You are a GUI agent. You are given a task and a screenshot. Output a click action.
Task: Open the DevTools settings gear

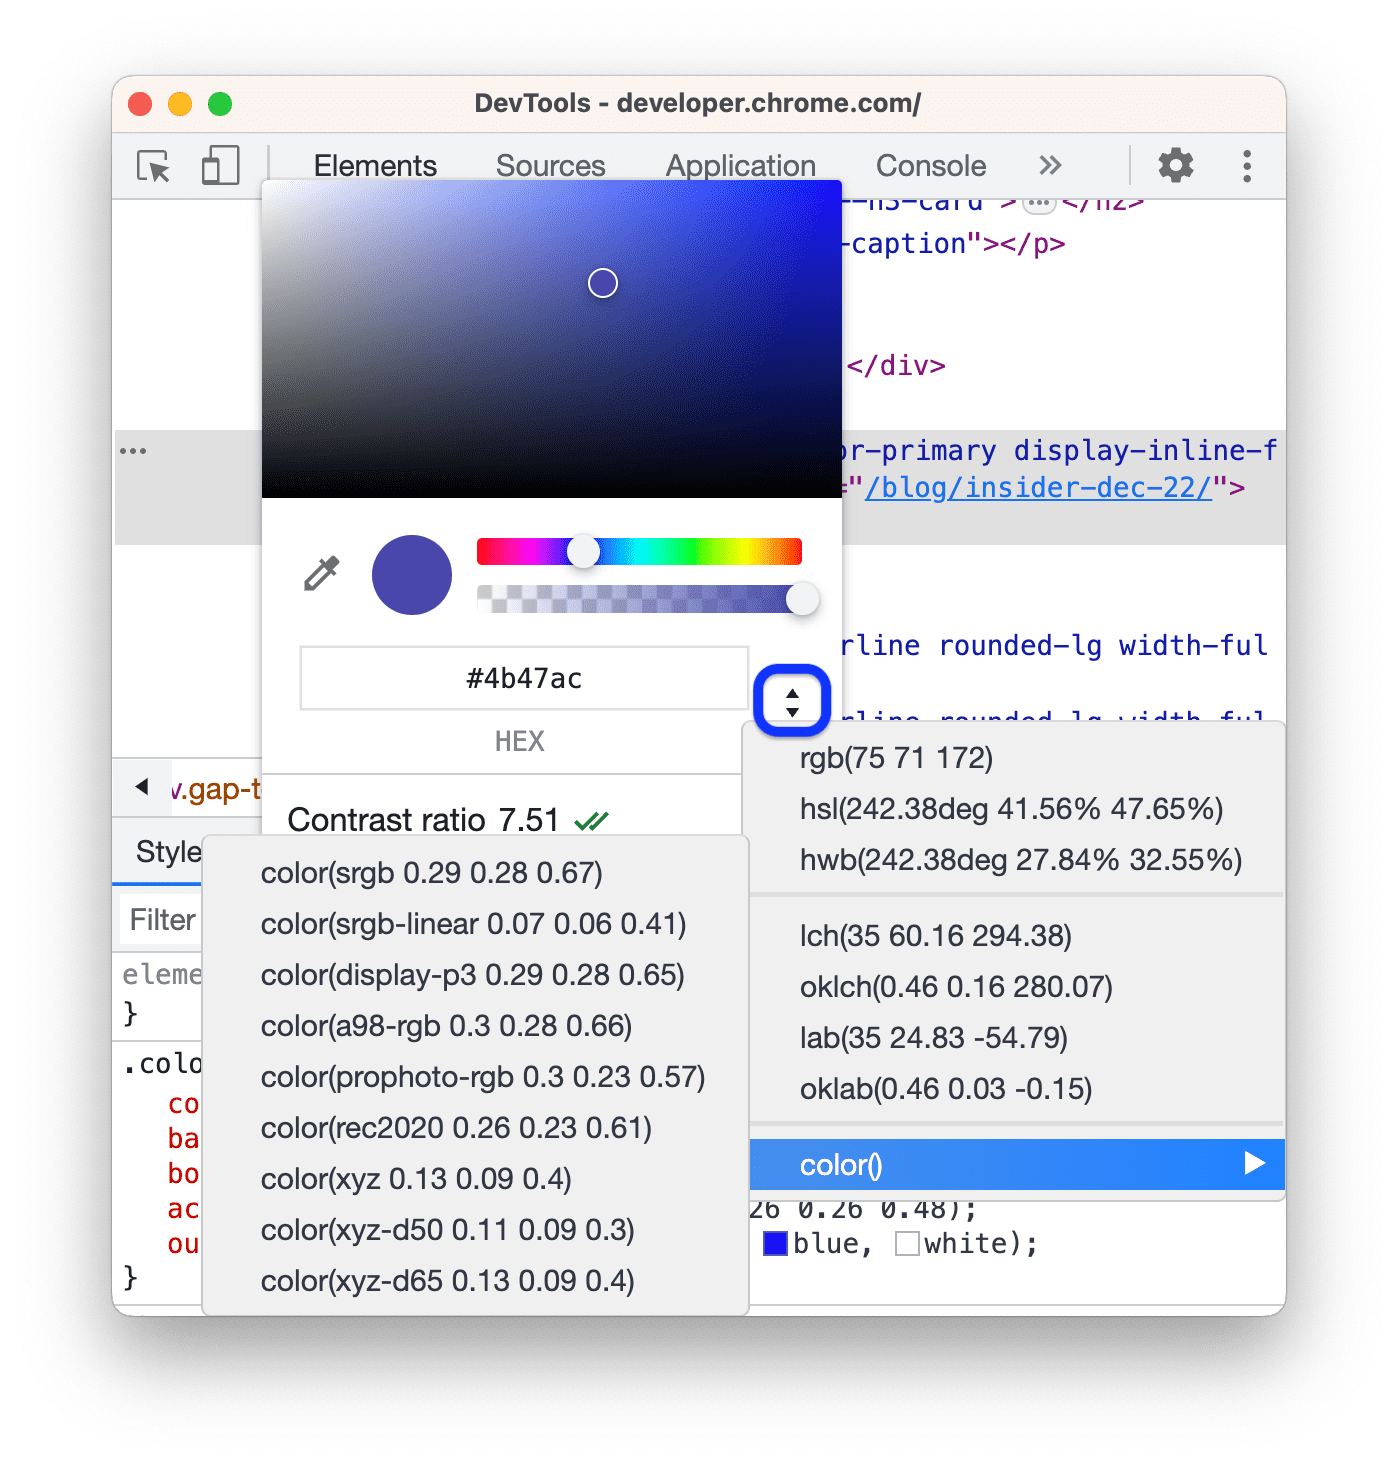[1175, 166]
